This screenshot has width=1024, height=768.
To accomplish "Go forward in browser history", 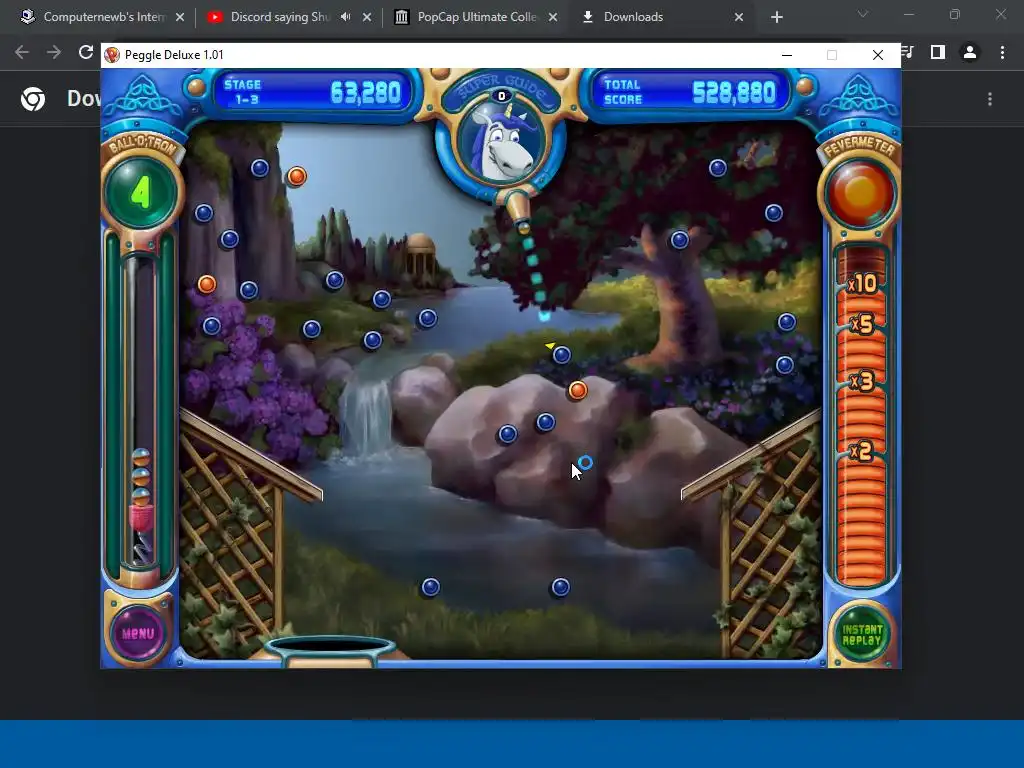I will (x=54, y=52).
